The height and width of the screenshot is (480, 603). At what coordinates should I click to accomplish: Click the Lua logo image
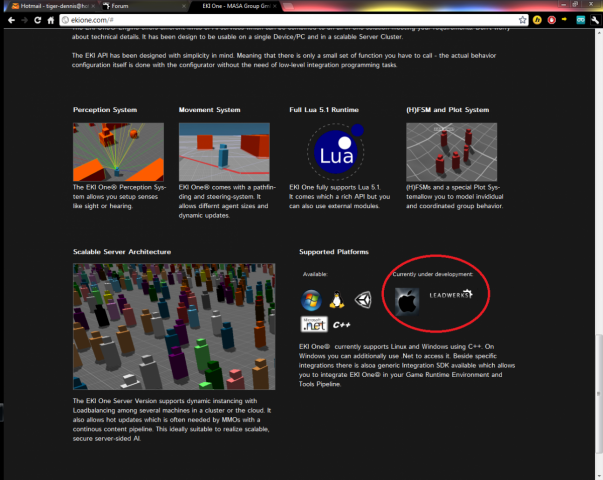(x=334, y=152)
